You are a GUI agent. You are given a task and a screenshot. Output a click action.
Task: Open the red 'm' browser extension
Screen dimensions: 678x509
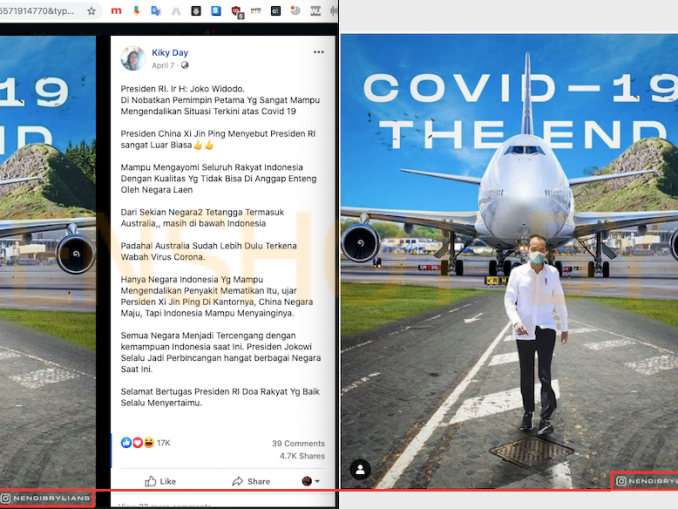pos(116,11)
